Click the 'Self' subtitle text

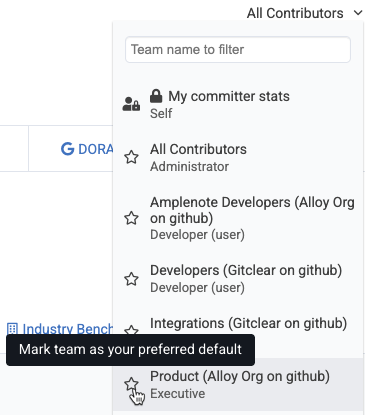click(x=161, y=114)
